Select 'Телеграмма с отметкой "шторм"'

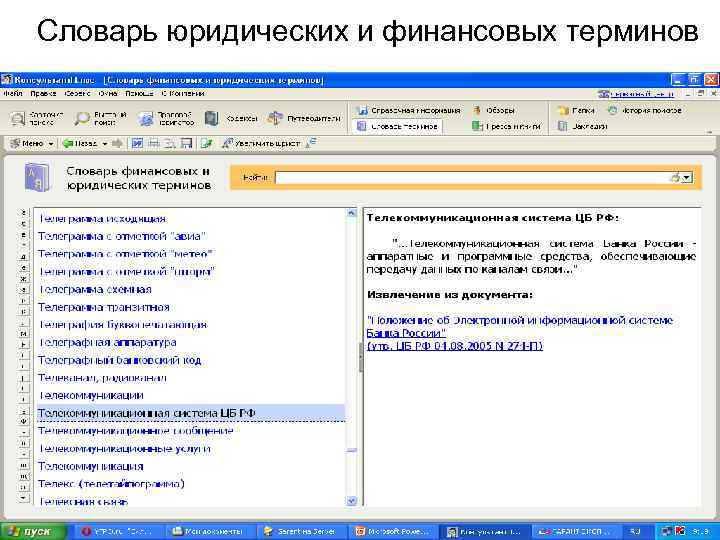tap(127, 272)
